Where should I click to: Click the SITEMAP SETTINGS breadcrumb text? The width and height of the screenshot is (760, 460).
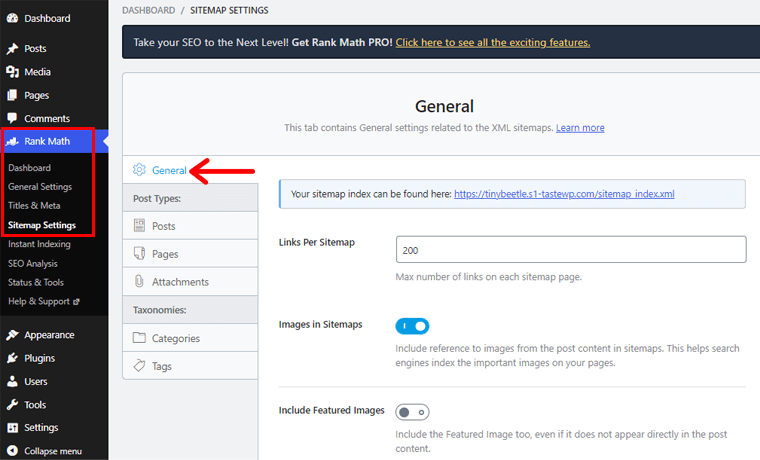[229, 10]
